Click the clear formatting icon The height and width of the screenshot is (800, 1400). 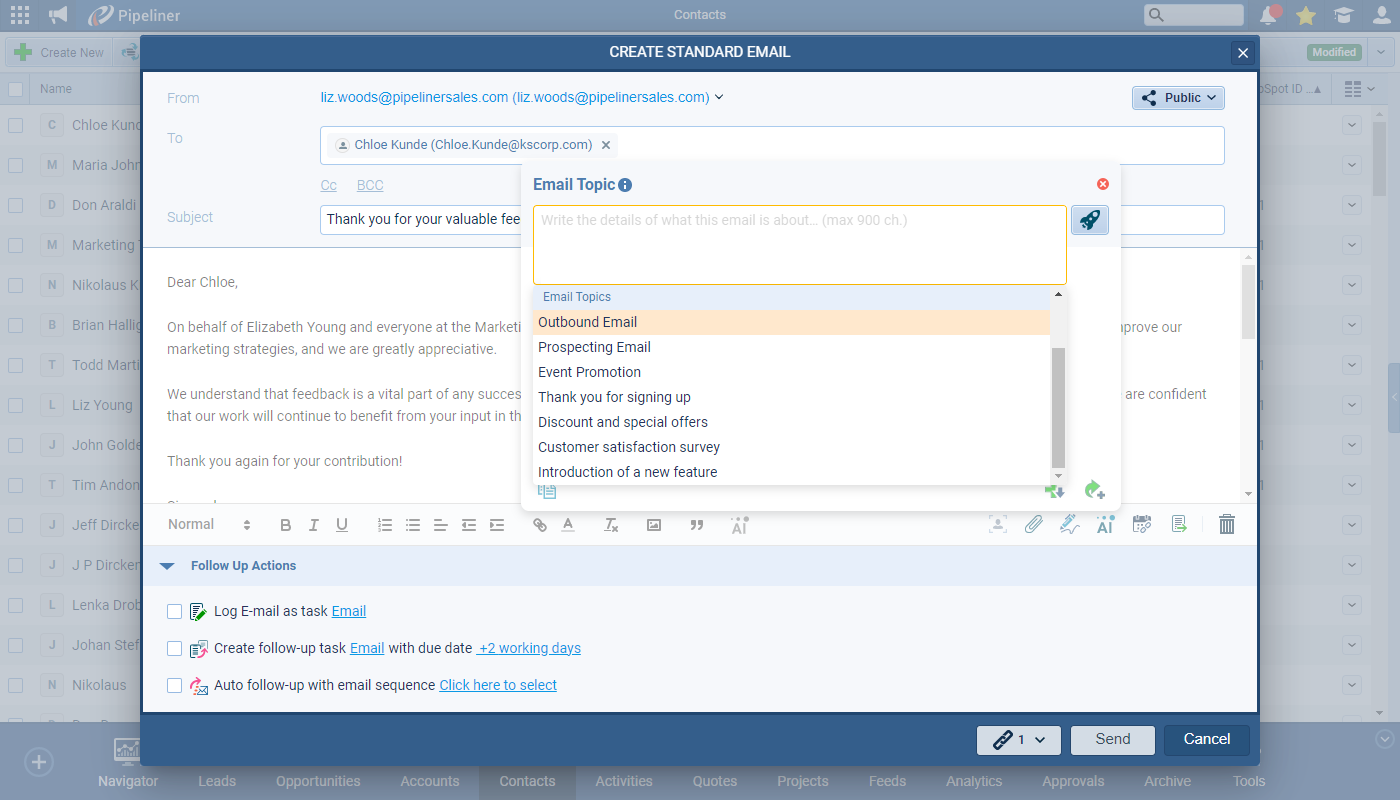pyautogui.click(x=611, y=525)
